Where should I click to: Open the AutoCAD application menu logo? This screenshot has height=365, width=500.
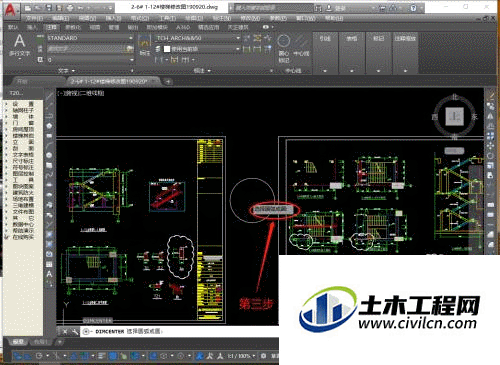point(11,9)
